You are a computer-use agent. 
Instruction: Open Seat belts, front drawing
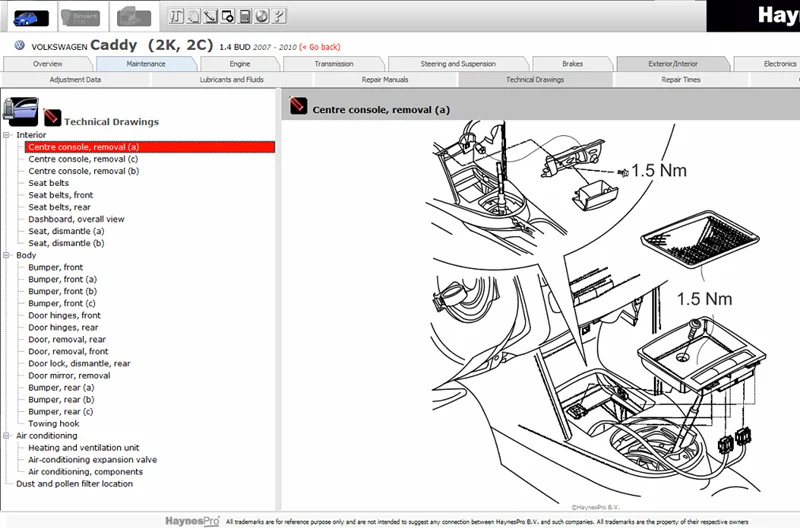pos(61,195)
